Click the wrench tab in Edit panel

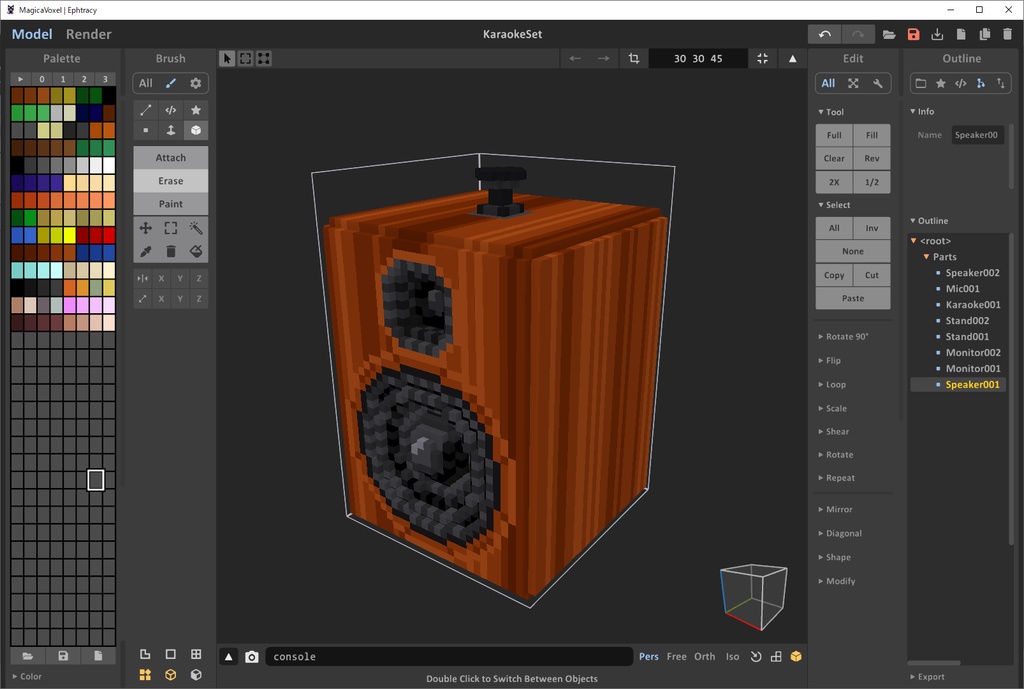click(x=878, y=83)
